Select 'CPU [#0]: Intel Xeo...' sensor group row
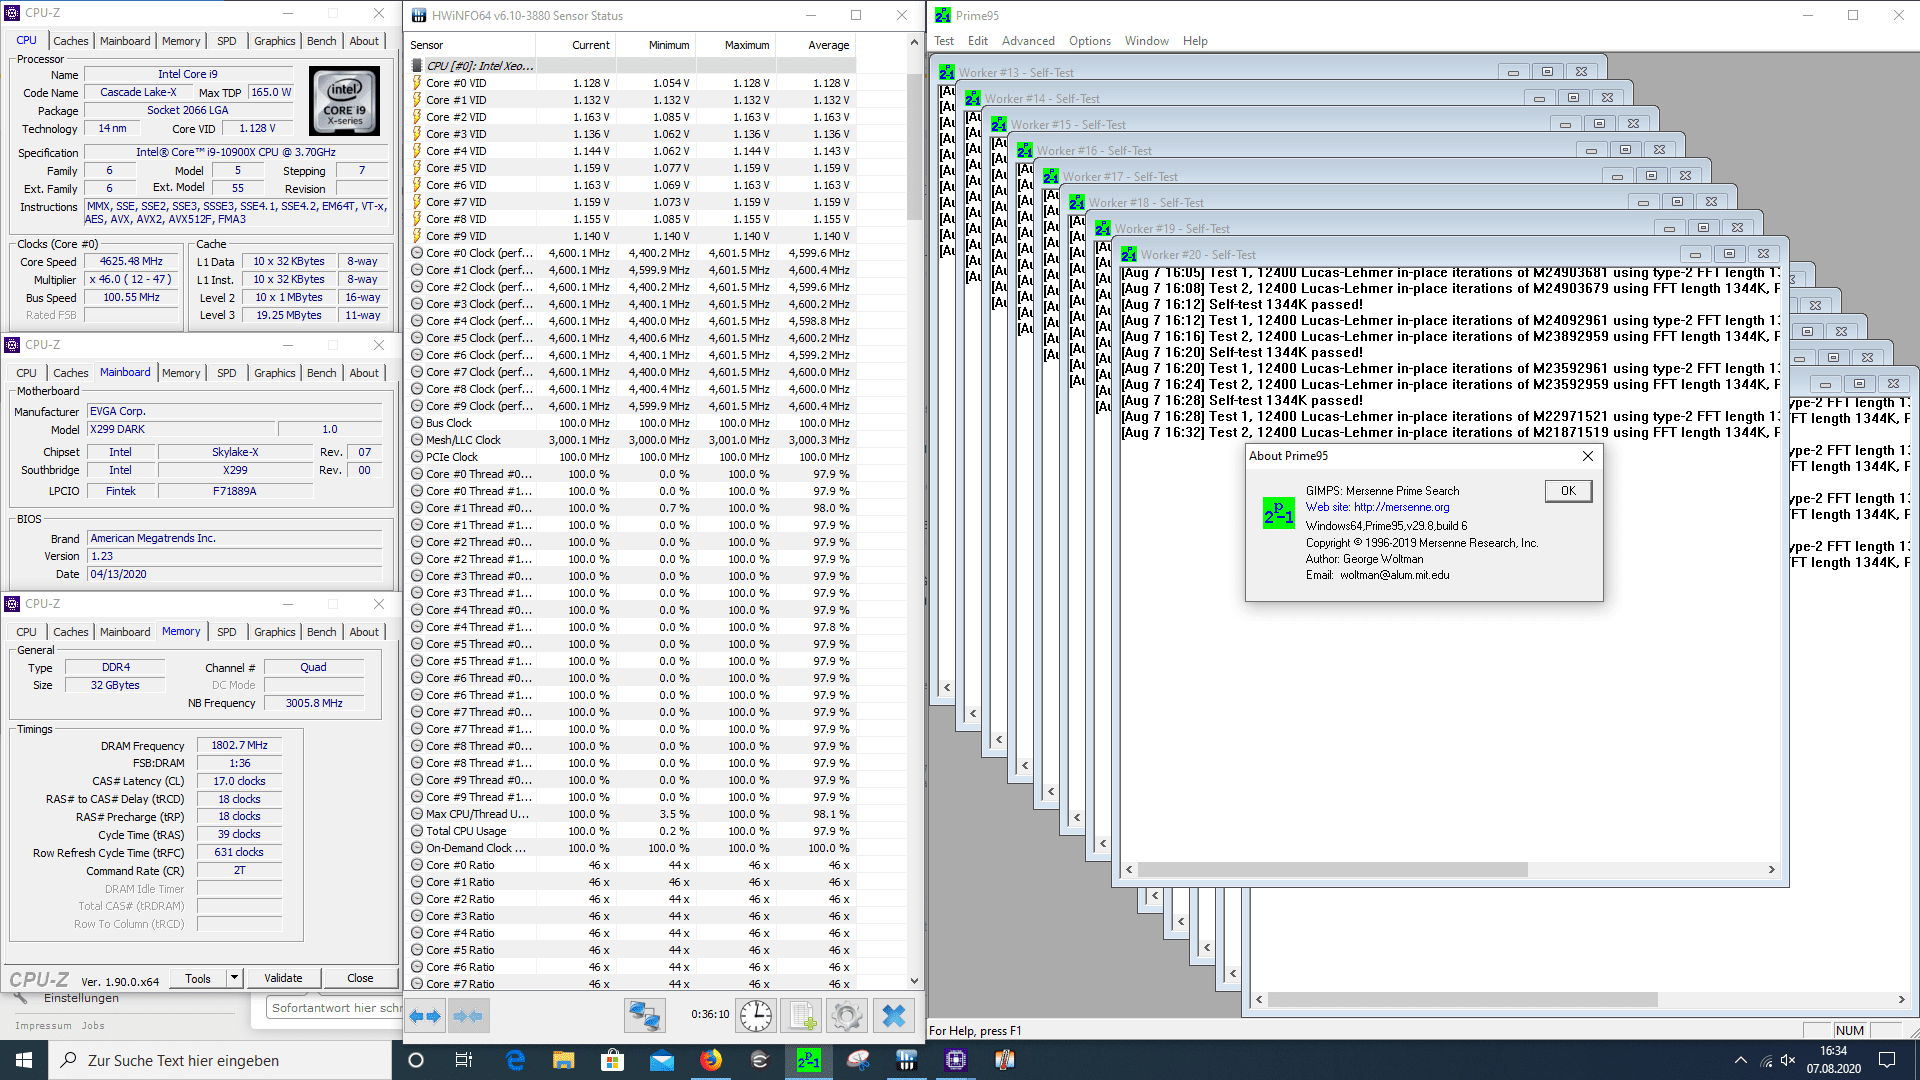Viewport: 1920px width, 1080px height. (480, 66)
